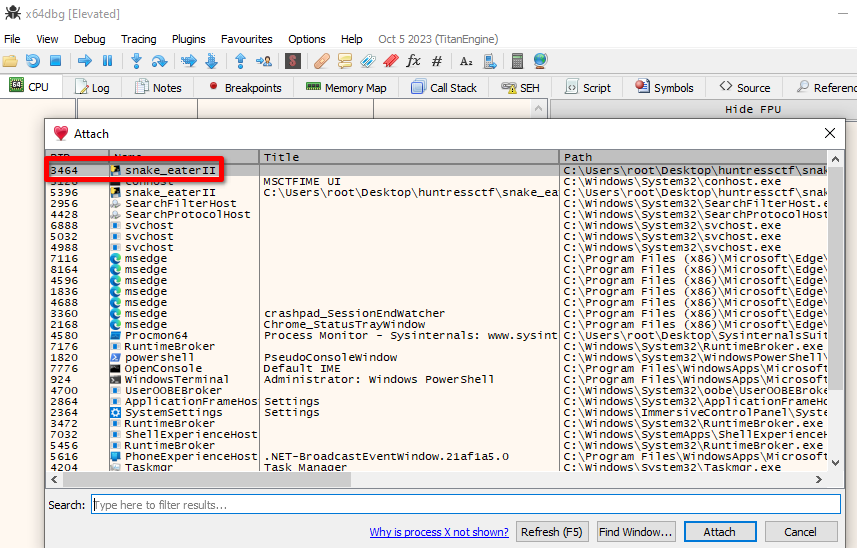Click the Pause execution icon

pyautogui.click(x=108, y=61)
